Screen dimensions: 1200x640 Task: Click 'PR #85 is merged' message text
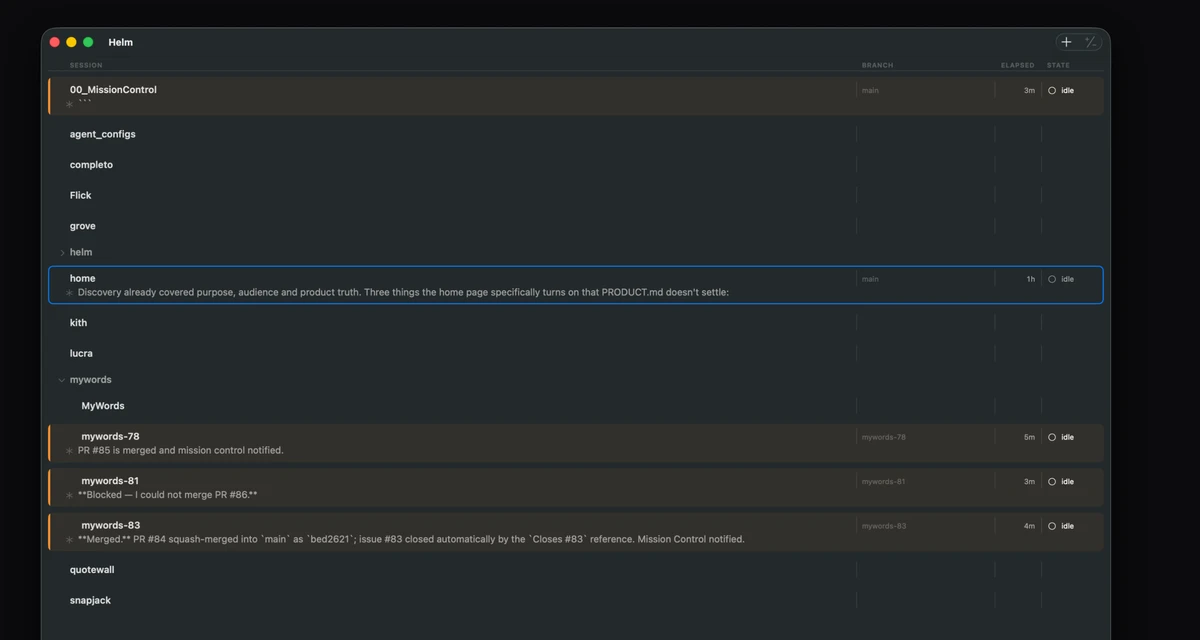[x=181, y=450]
